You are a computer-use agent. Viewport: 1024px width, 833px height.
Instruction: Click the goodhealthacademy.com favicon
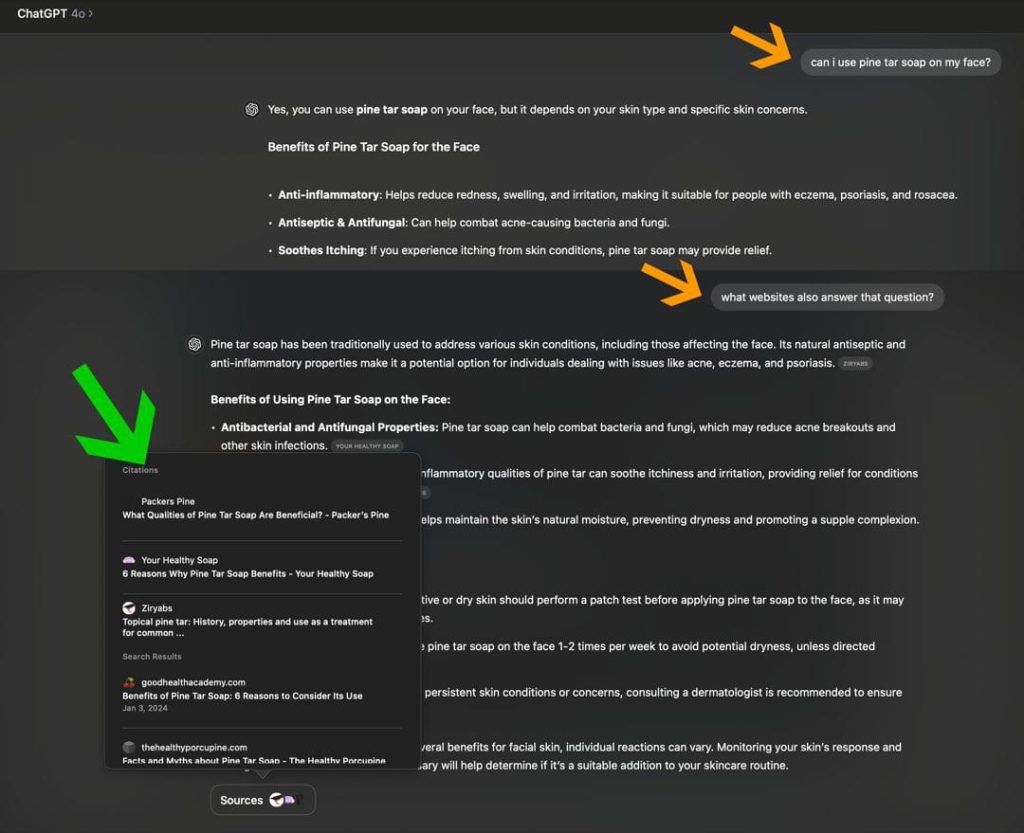click(x=129, y=682)
